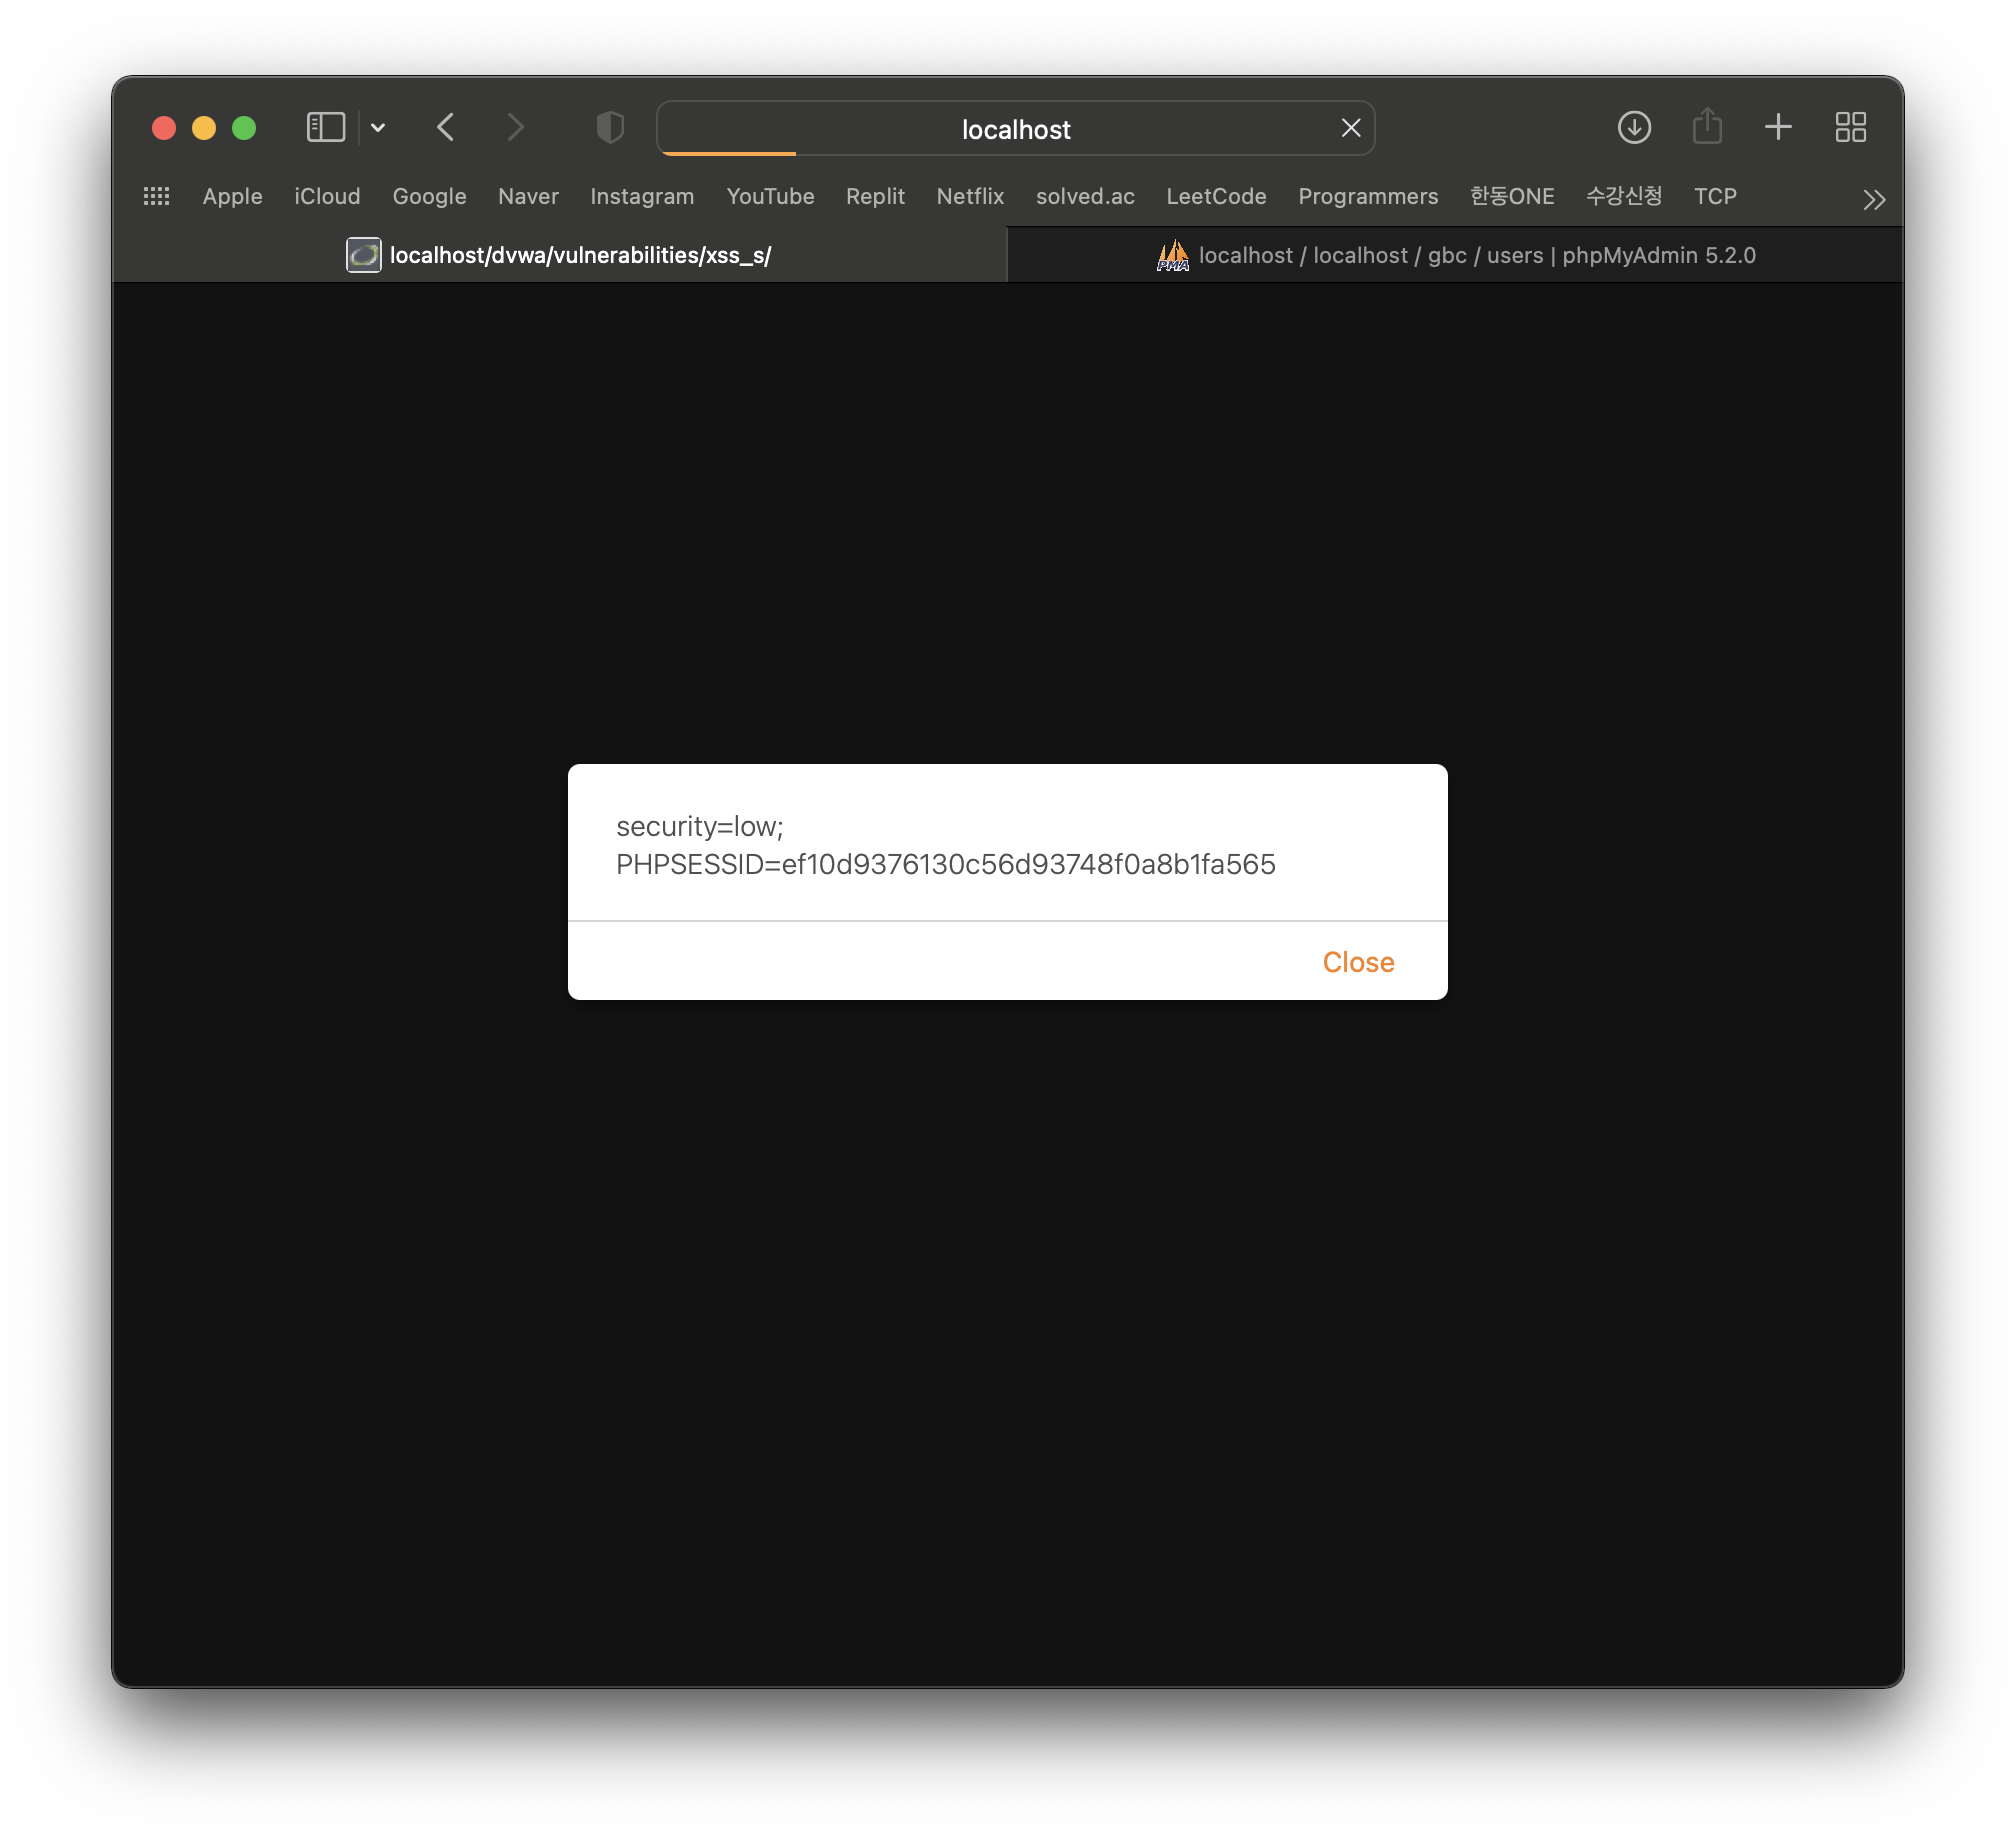
Task: Open the solved.ac bookmark
Action: click(1085, 196)
